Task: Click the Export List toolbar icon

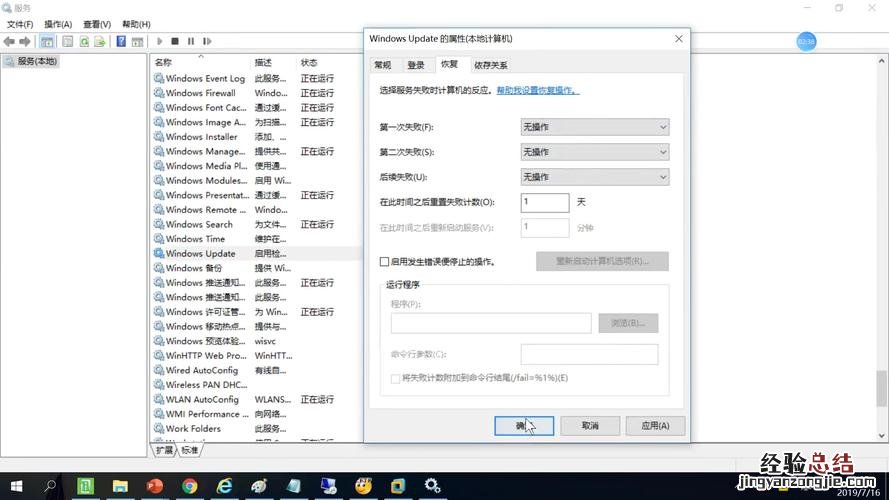Action: [x=100, y=41]
